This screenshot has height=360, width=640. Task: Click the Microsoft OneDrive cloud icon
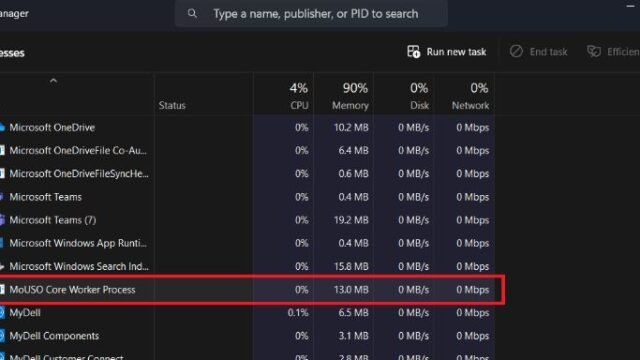(x=2, y=127)
